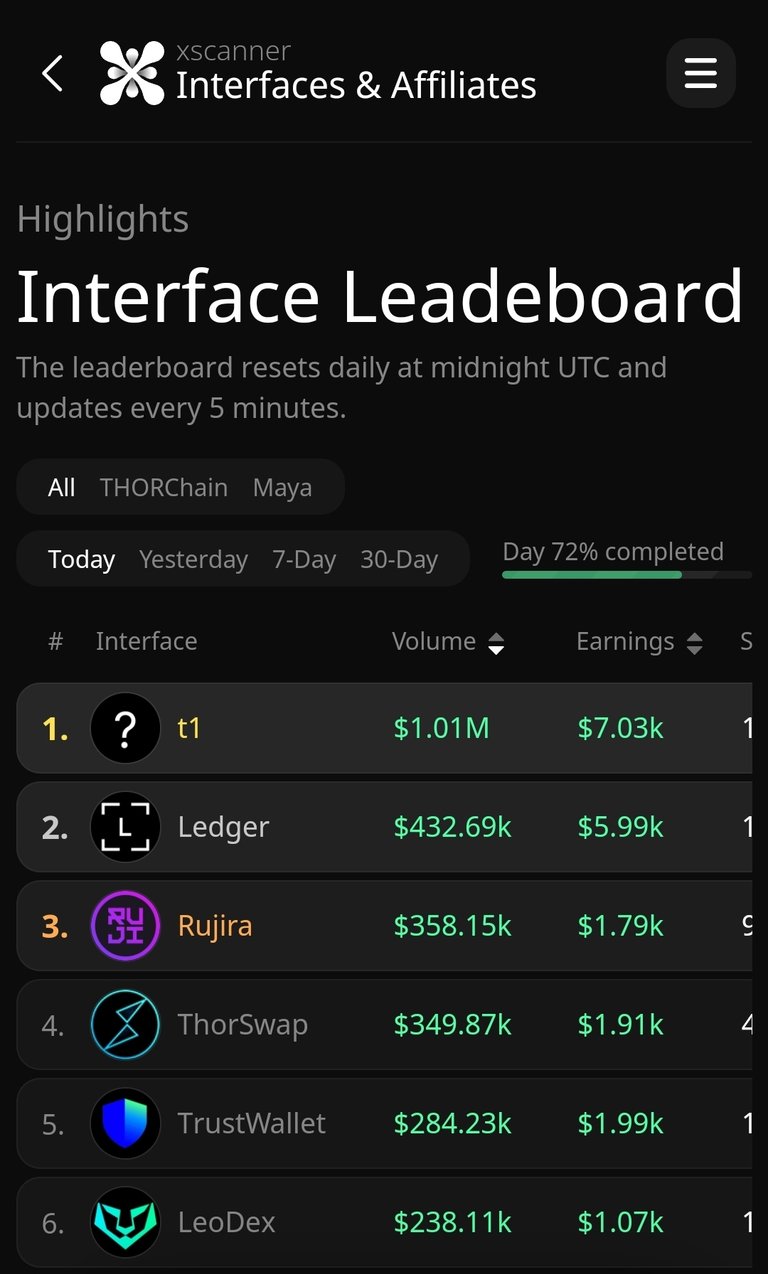Click the day completed progress bar
Viewport: 768px width, 1274px height.
[627, 575]
